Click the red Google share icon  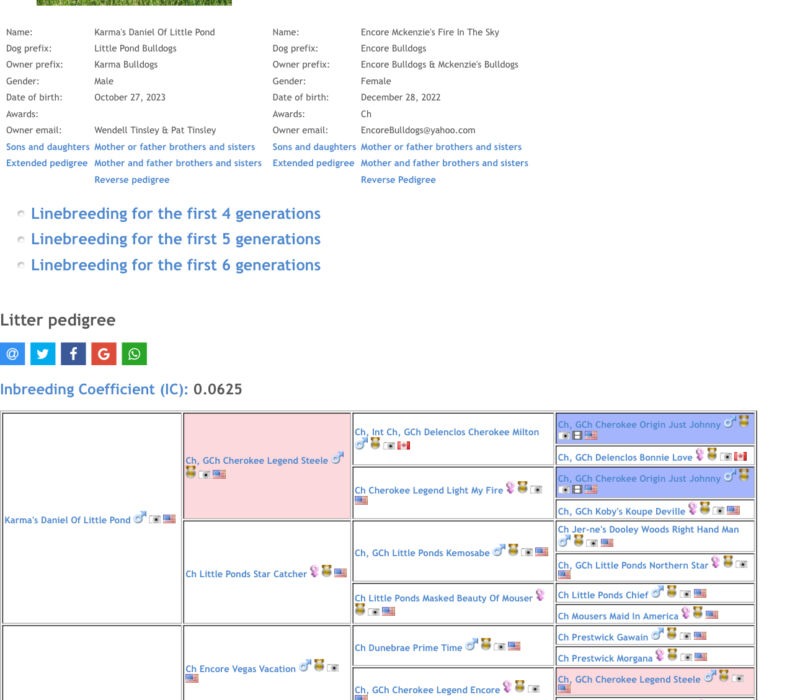coord(103,353)
